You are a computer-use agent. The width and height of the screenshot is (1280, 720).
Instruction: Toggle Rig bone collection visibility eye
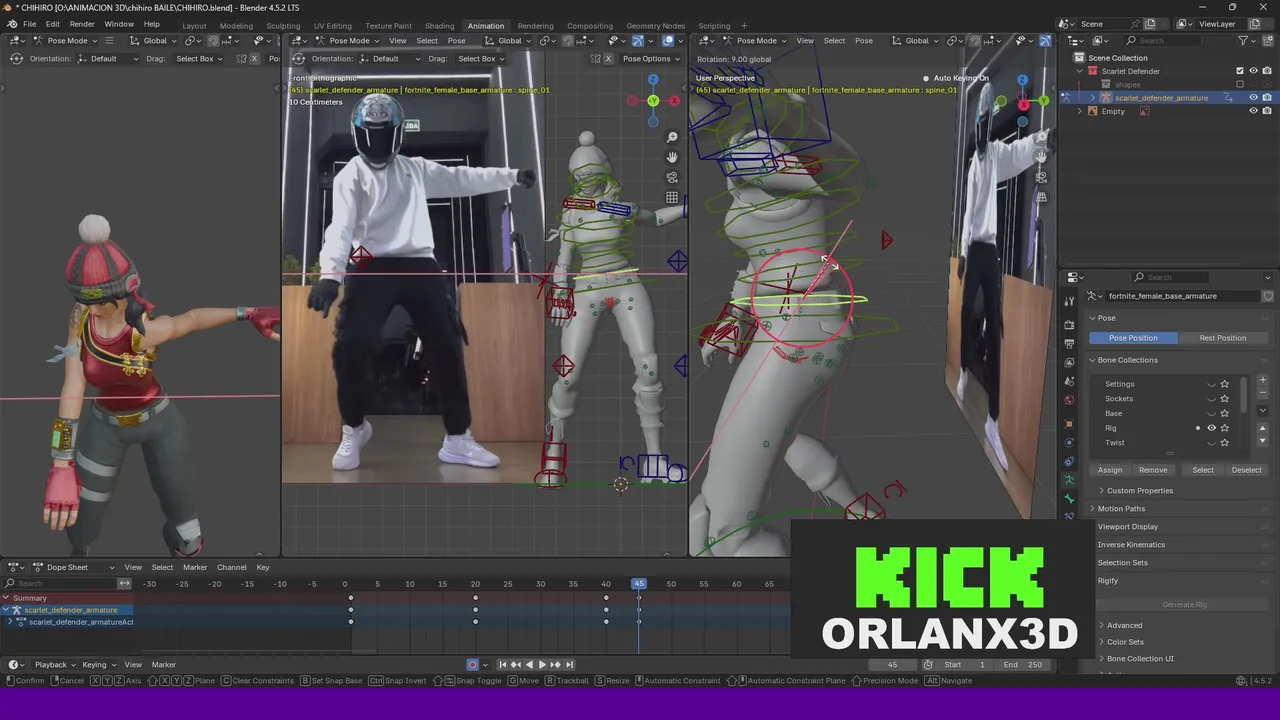click(1211, 428)
